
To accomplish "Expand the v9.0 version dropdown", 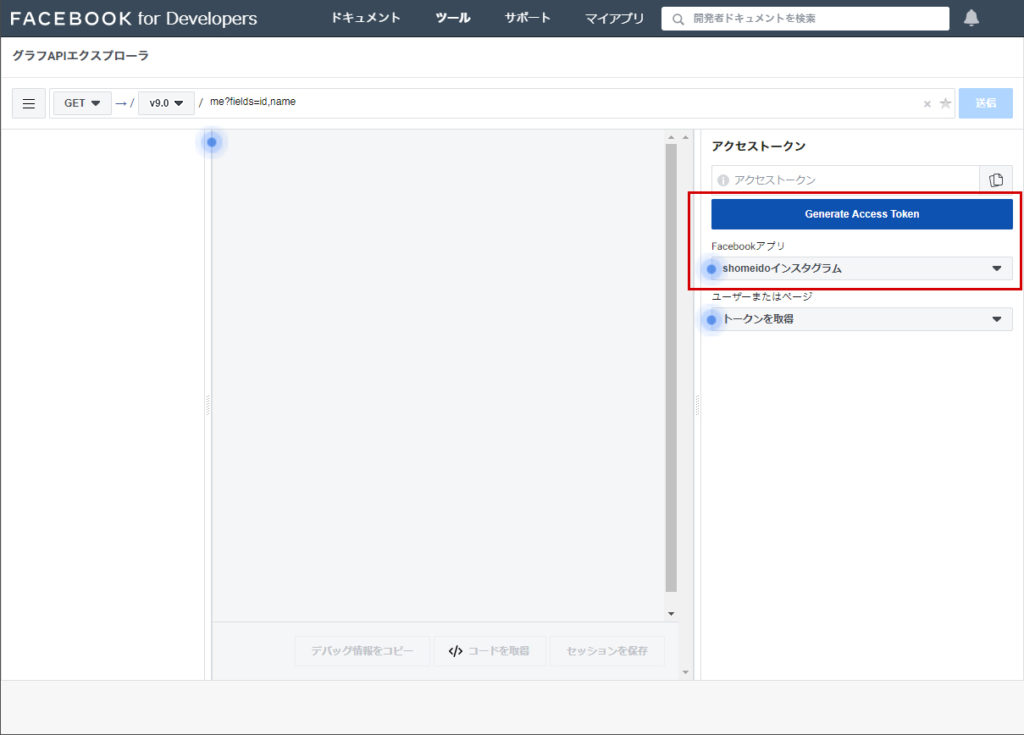I will (x=166, y=103).
